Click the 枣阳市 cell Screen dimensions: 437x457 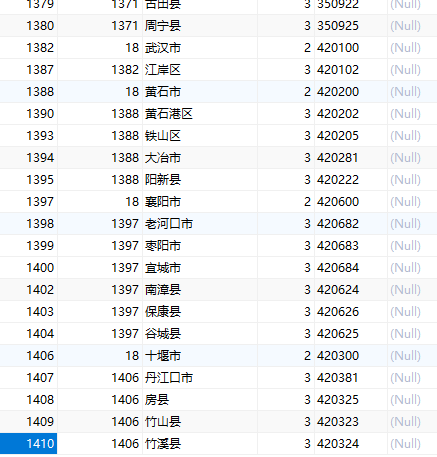click(200, 246)
